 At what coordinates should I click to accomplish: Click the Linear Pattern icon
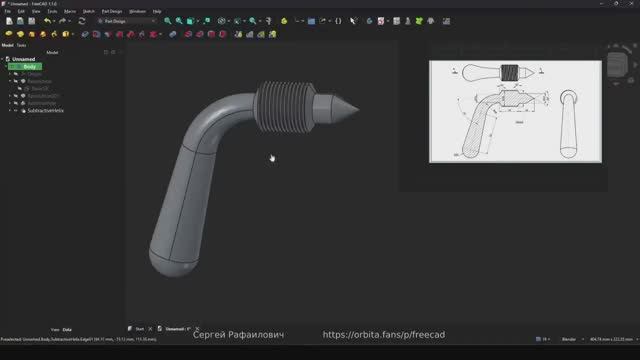point(249,34)
